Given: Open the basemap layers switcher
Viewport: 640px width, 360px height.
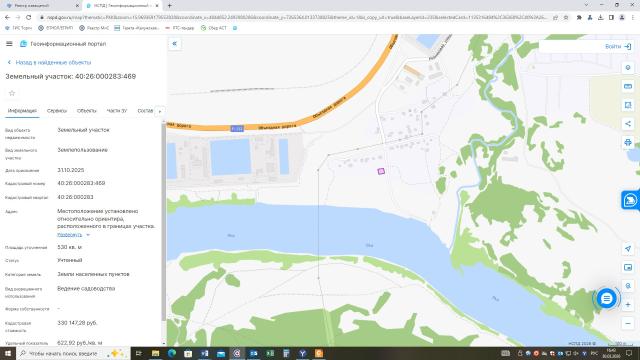Looking at the screenshot, I should [x=628, y=267].
